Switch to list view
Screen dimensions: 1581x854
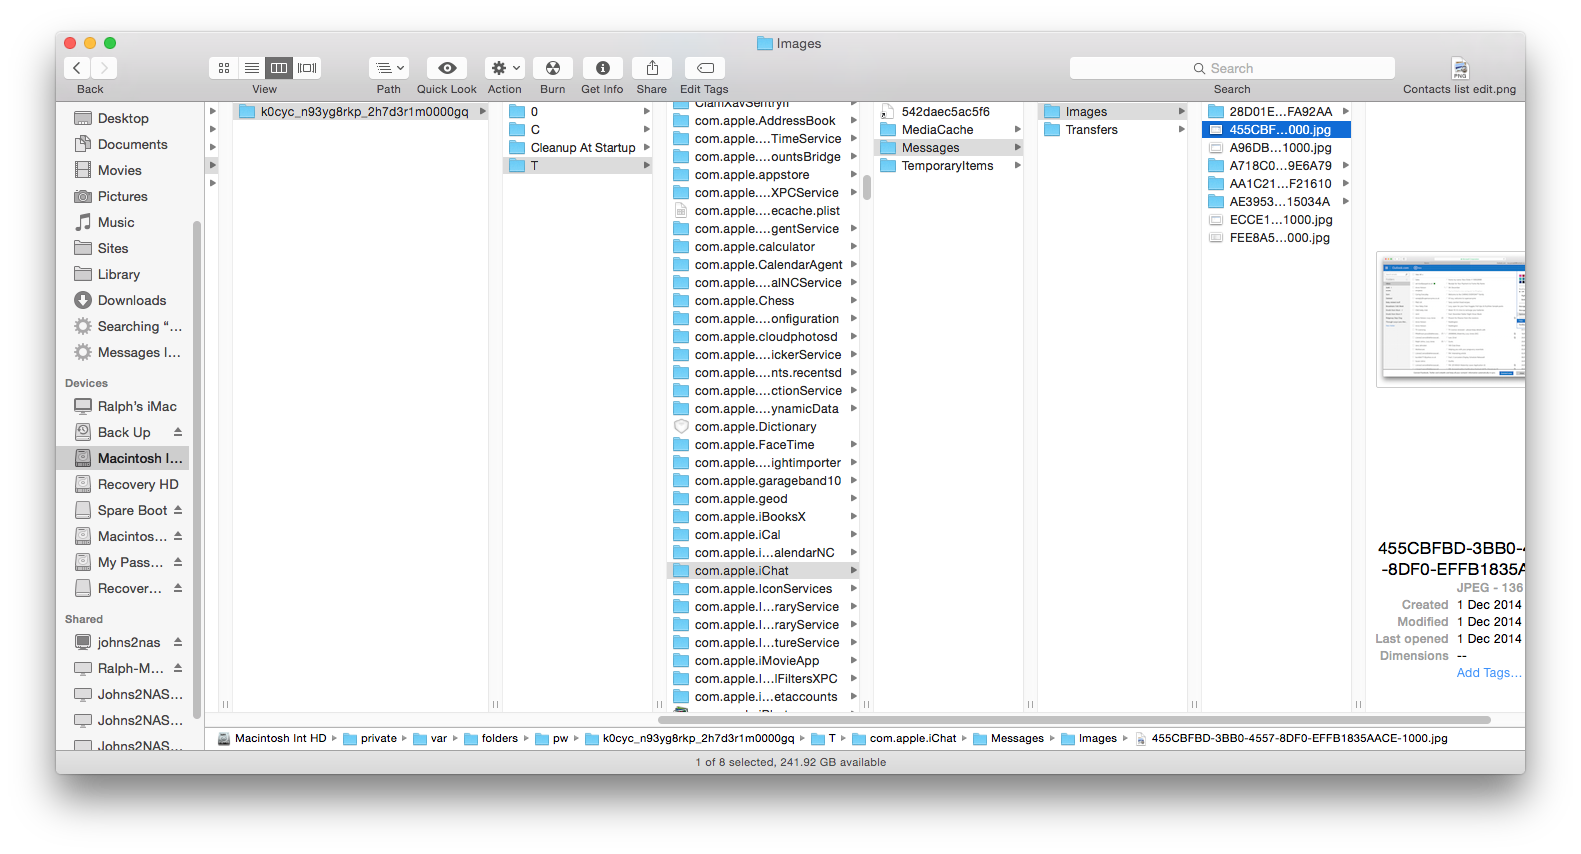click(x=252, y=68)
